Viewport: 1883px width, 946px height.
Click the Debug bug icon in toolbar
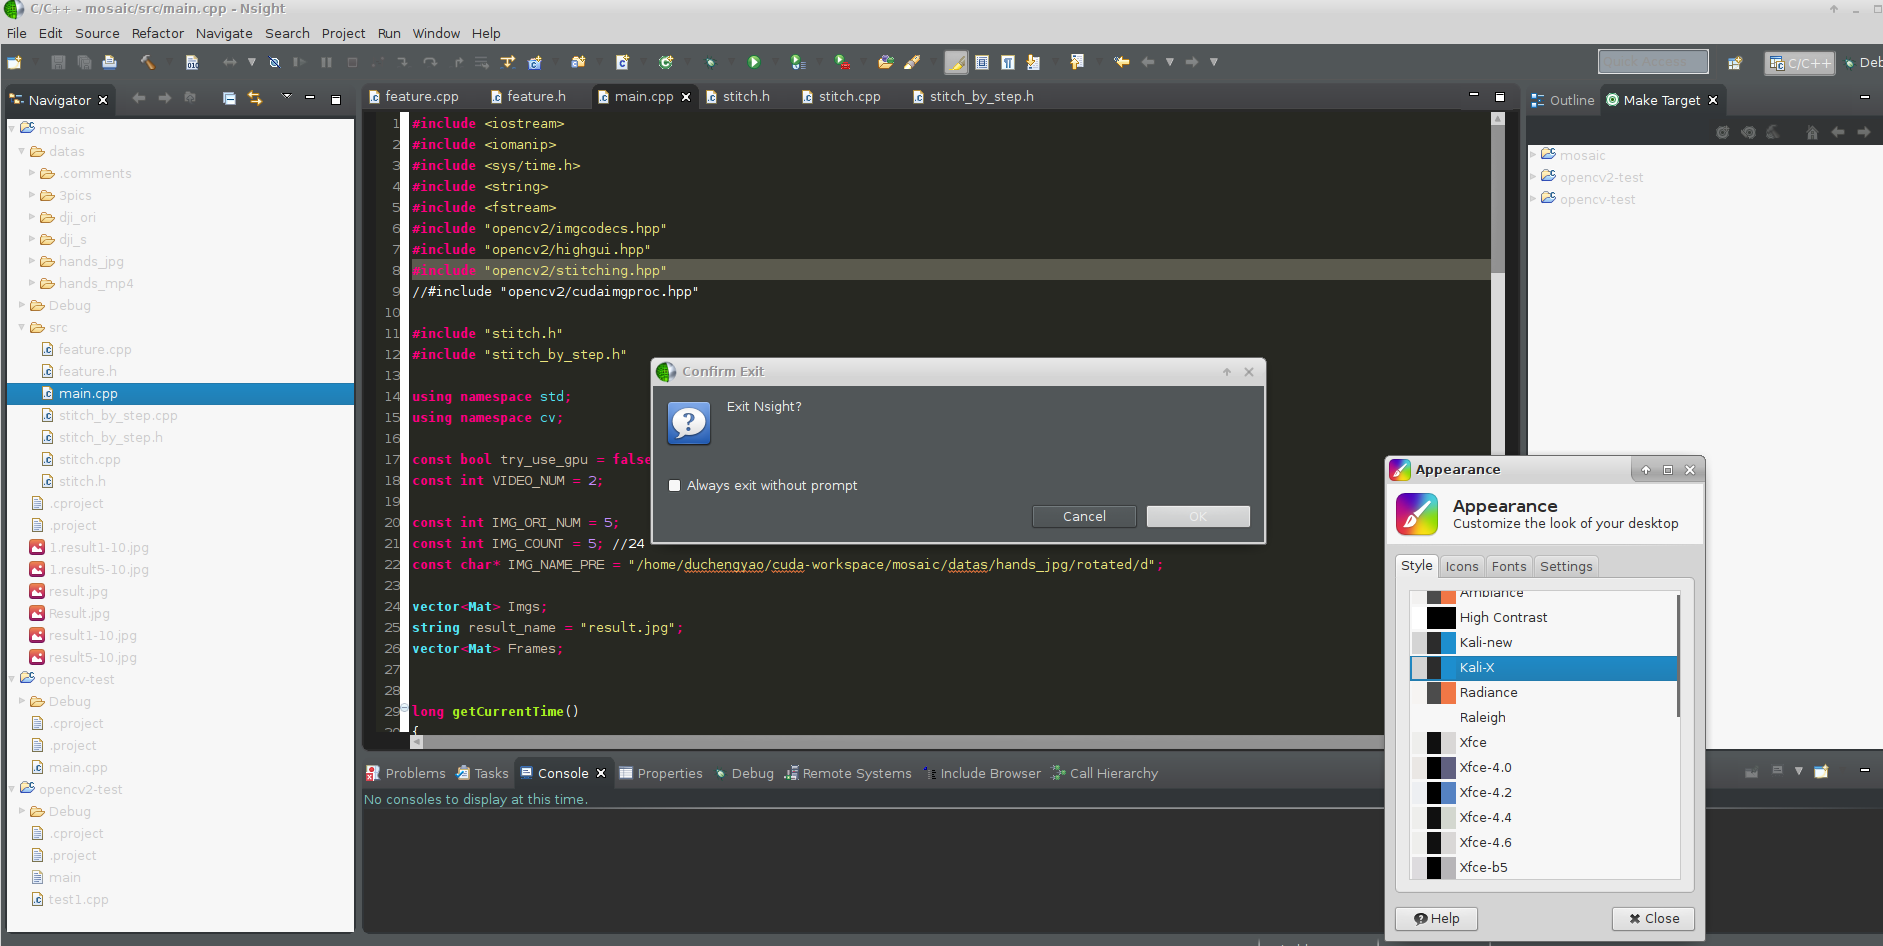point(710,62)
